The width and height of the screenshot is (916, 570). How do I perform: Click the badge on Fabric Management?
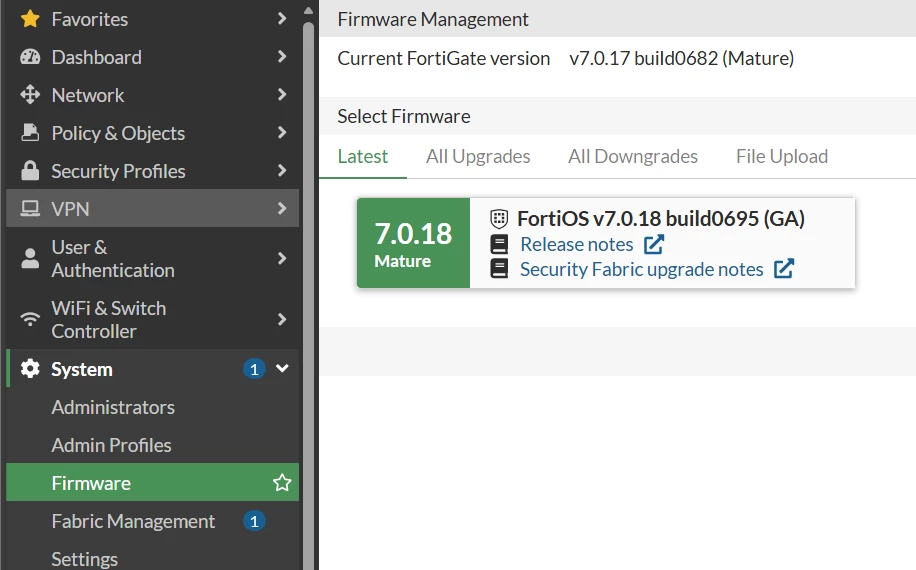254,521
